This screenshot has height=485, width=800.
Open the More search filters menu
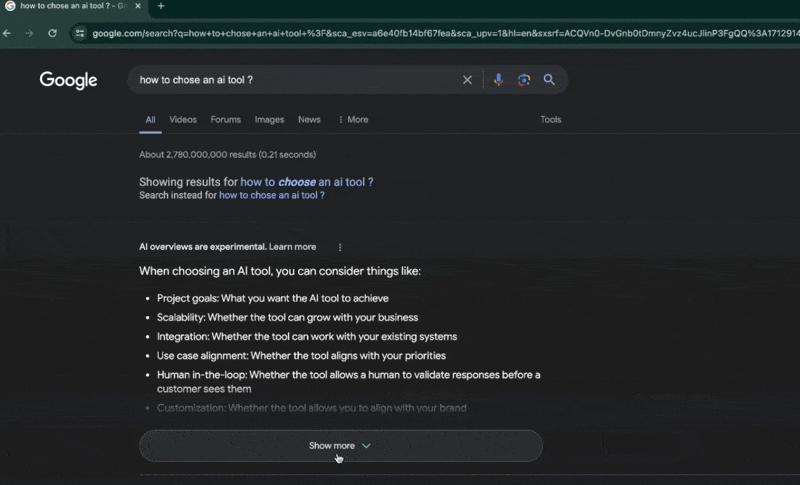point(353,120)
